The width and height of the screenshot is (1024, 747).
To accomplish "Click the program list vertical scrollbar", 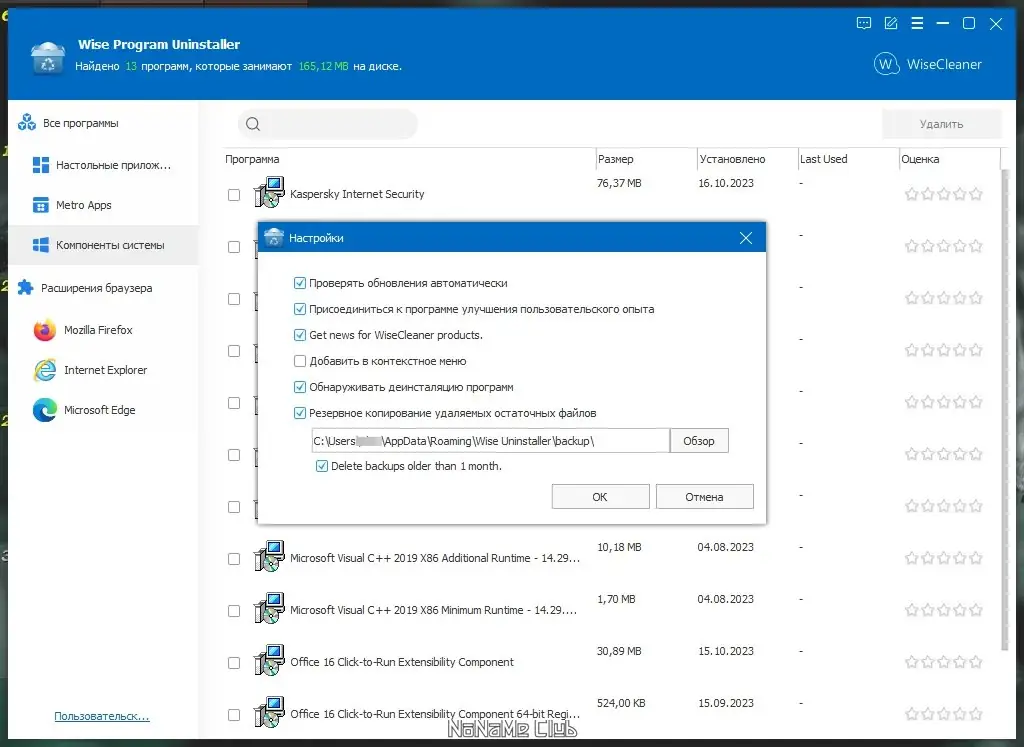I will tap(1005, 409).
